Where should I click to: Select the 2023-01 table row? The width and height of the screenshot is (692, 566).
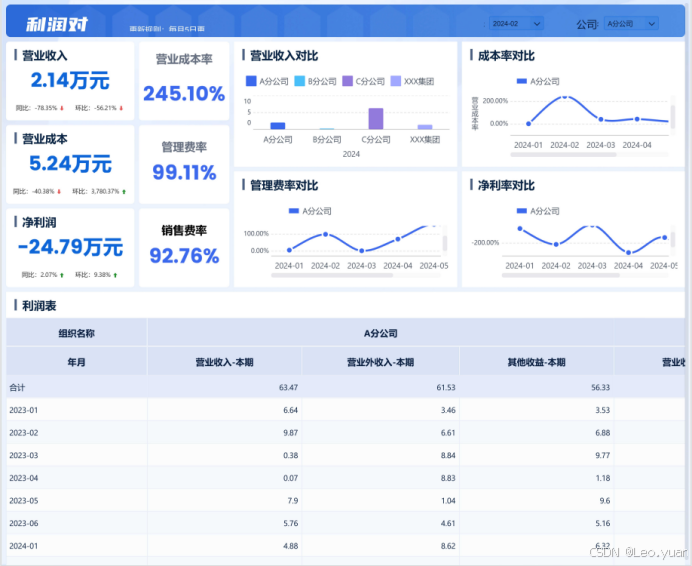346,410
